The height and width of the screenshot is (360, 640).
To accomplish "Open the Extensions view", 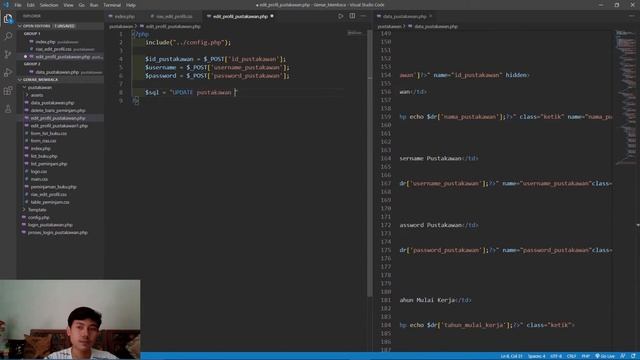I will [8, 91].
